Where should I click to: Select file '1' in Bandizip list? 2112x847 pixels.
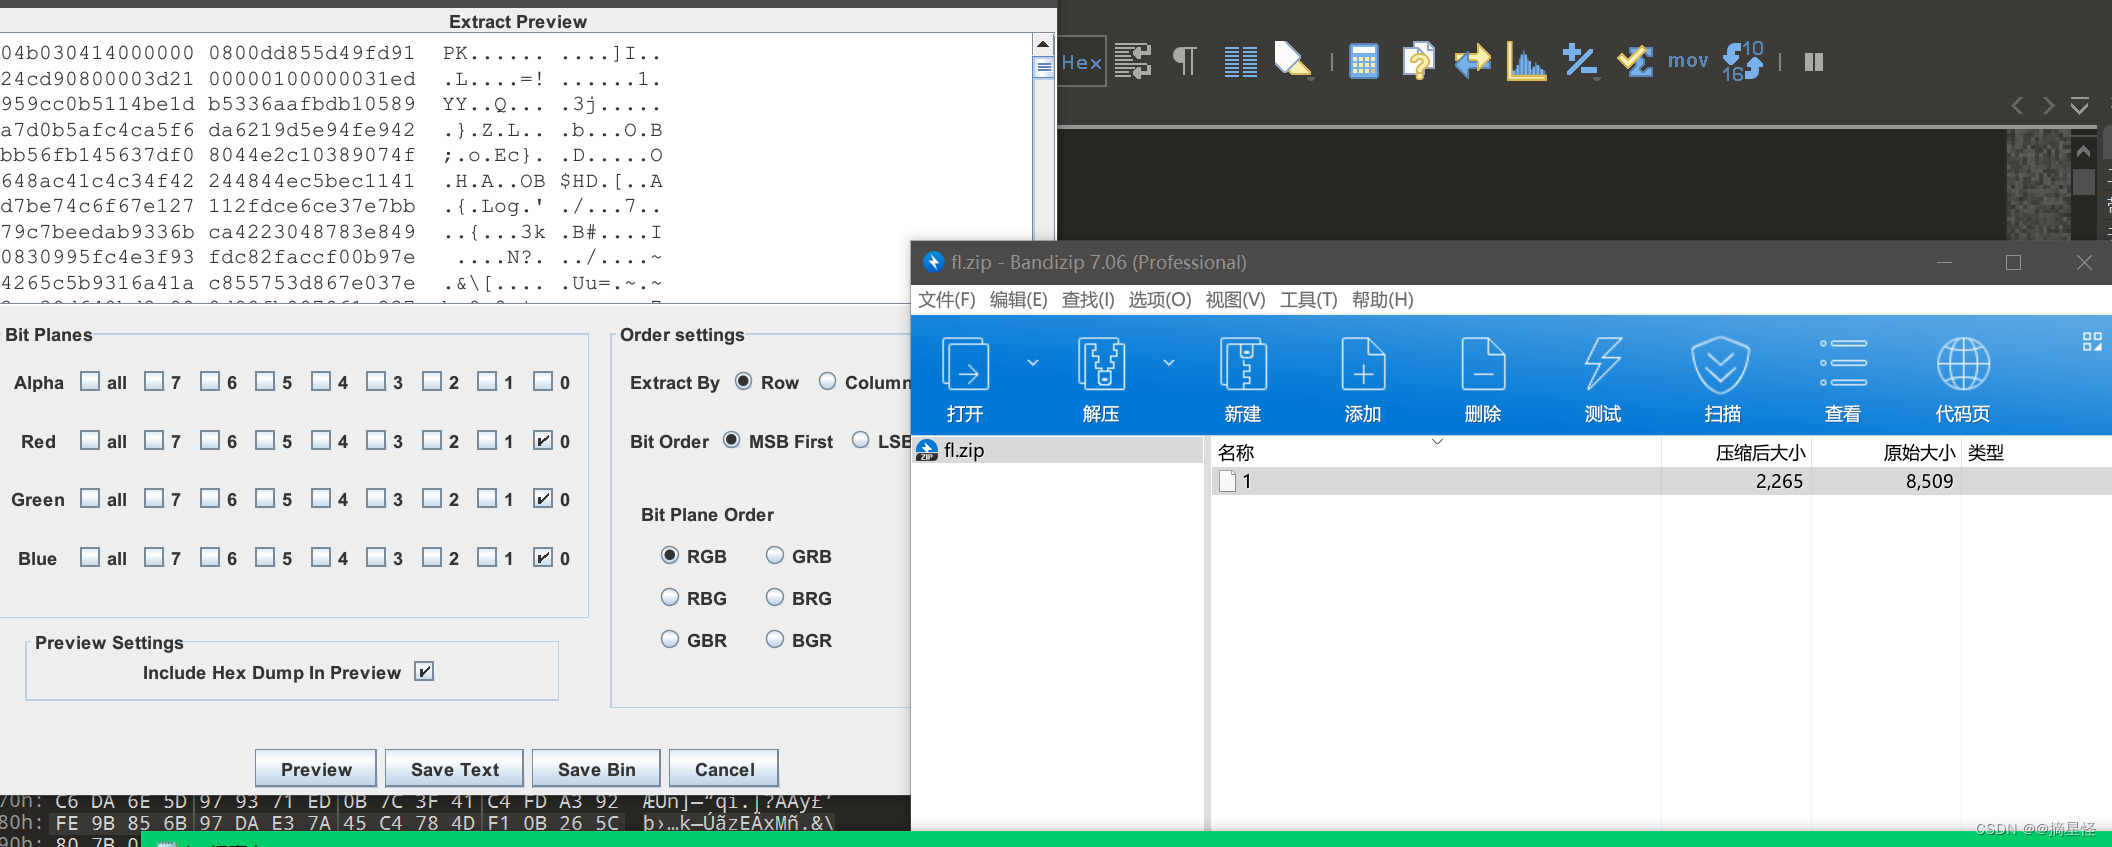1661,481
